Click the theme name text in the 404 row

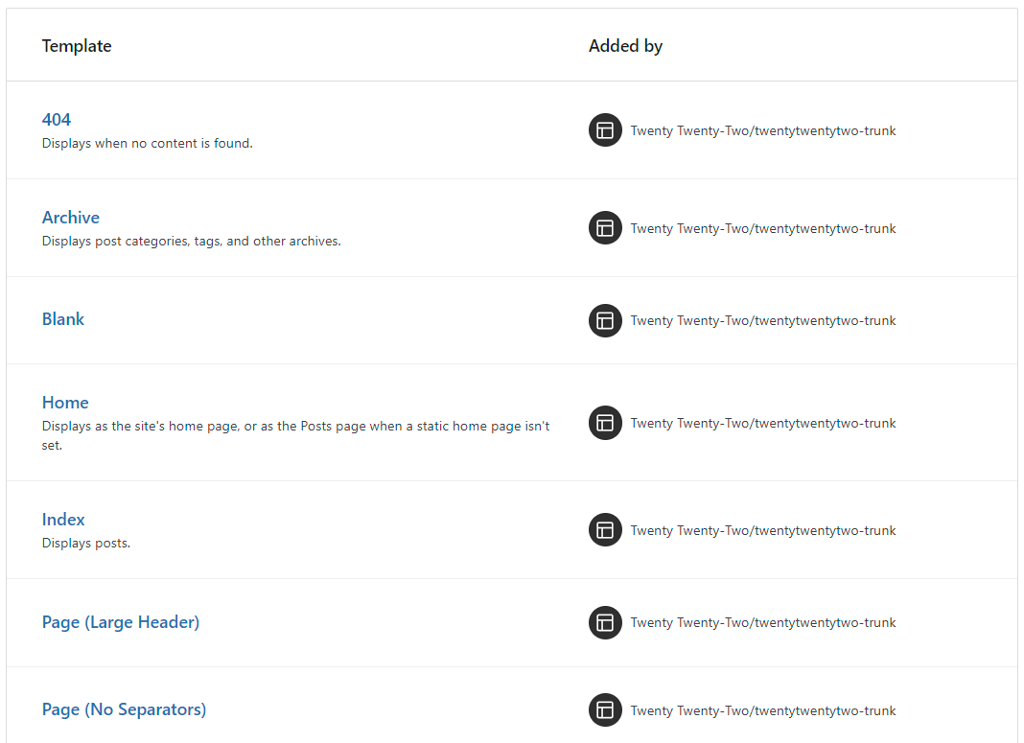763,130
